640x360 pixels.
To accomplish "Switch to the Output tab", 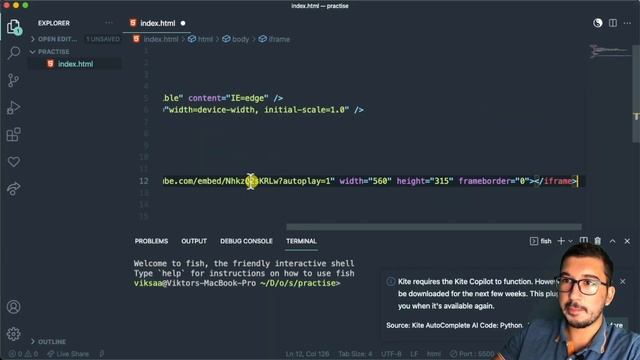I will tap(194, 241).
